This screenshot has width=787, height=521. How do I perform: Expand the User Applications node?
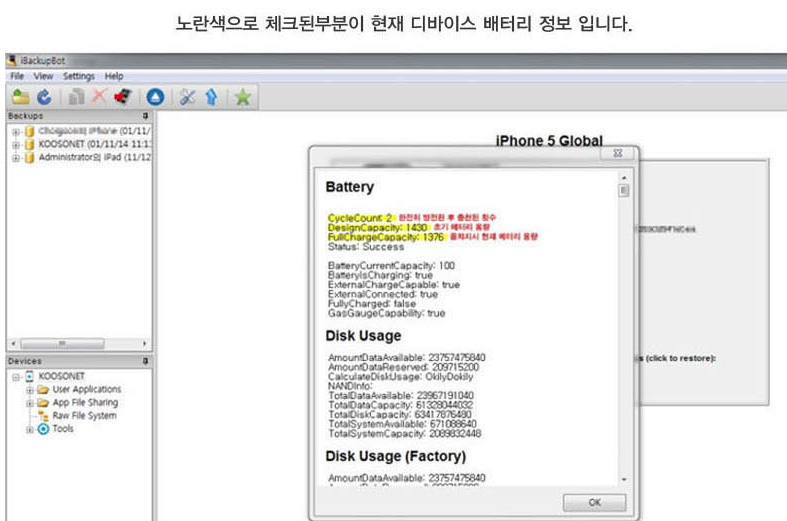[x=30, y=390]
